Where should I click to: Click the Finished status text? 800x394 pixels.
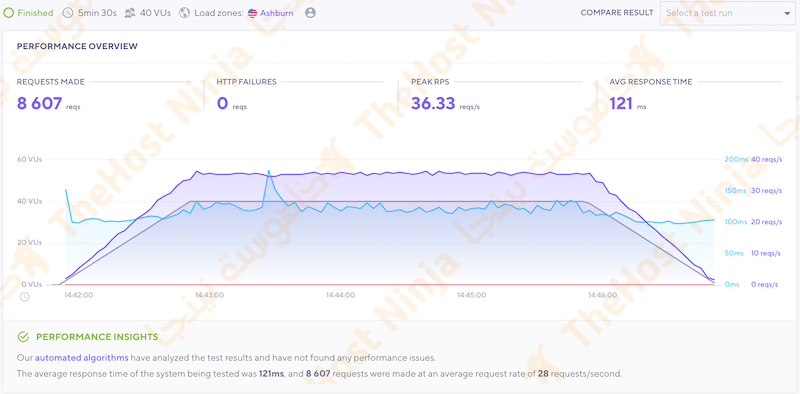[35, 13]
